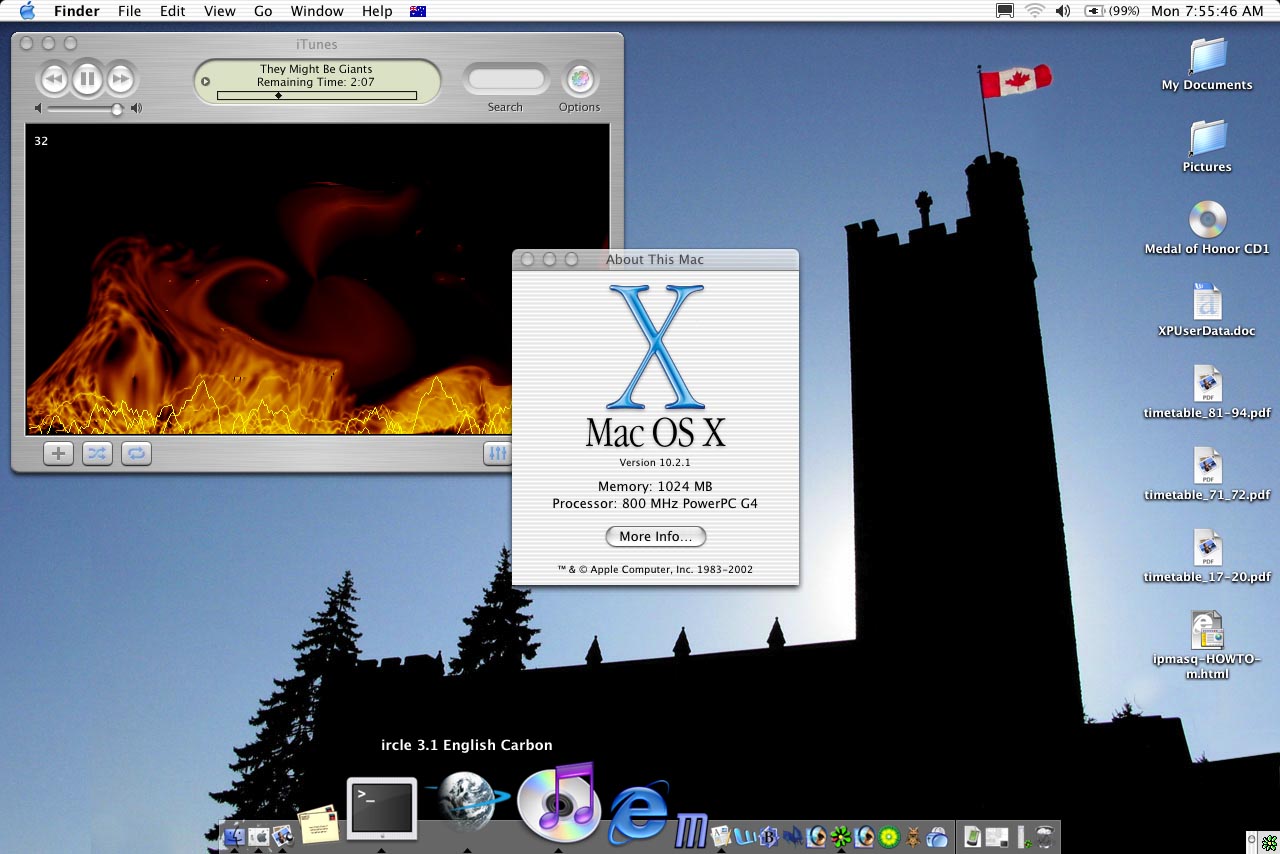Screen dimensions: 1280x854
Task: Open the flag keyboard input menu
Action: coord(418,11)
